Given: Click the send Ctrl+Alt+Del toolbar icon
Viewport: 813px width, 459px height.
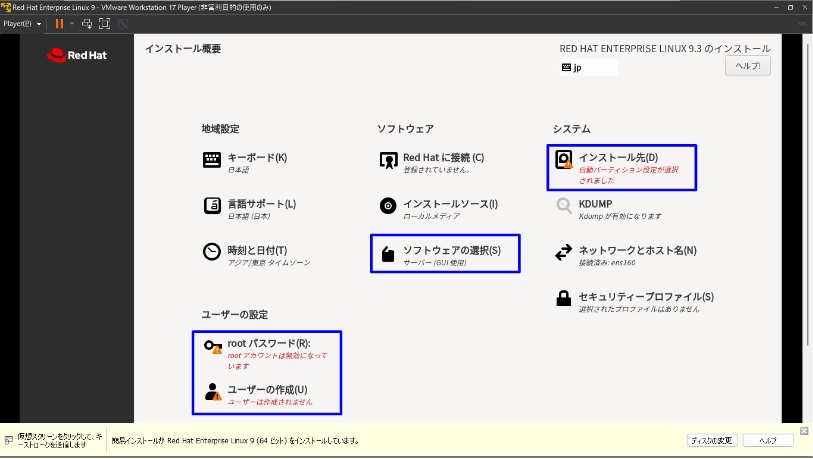Looking at the screenshot, I should tap(87, 24).
